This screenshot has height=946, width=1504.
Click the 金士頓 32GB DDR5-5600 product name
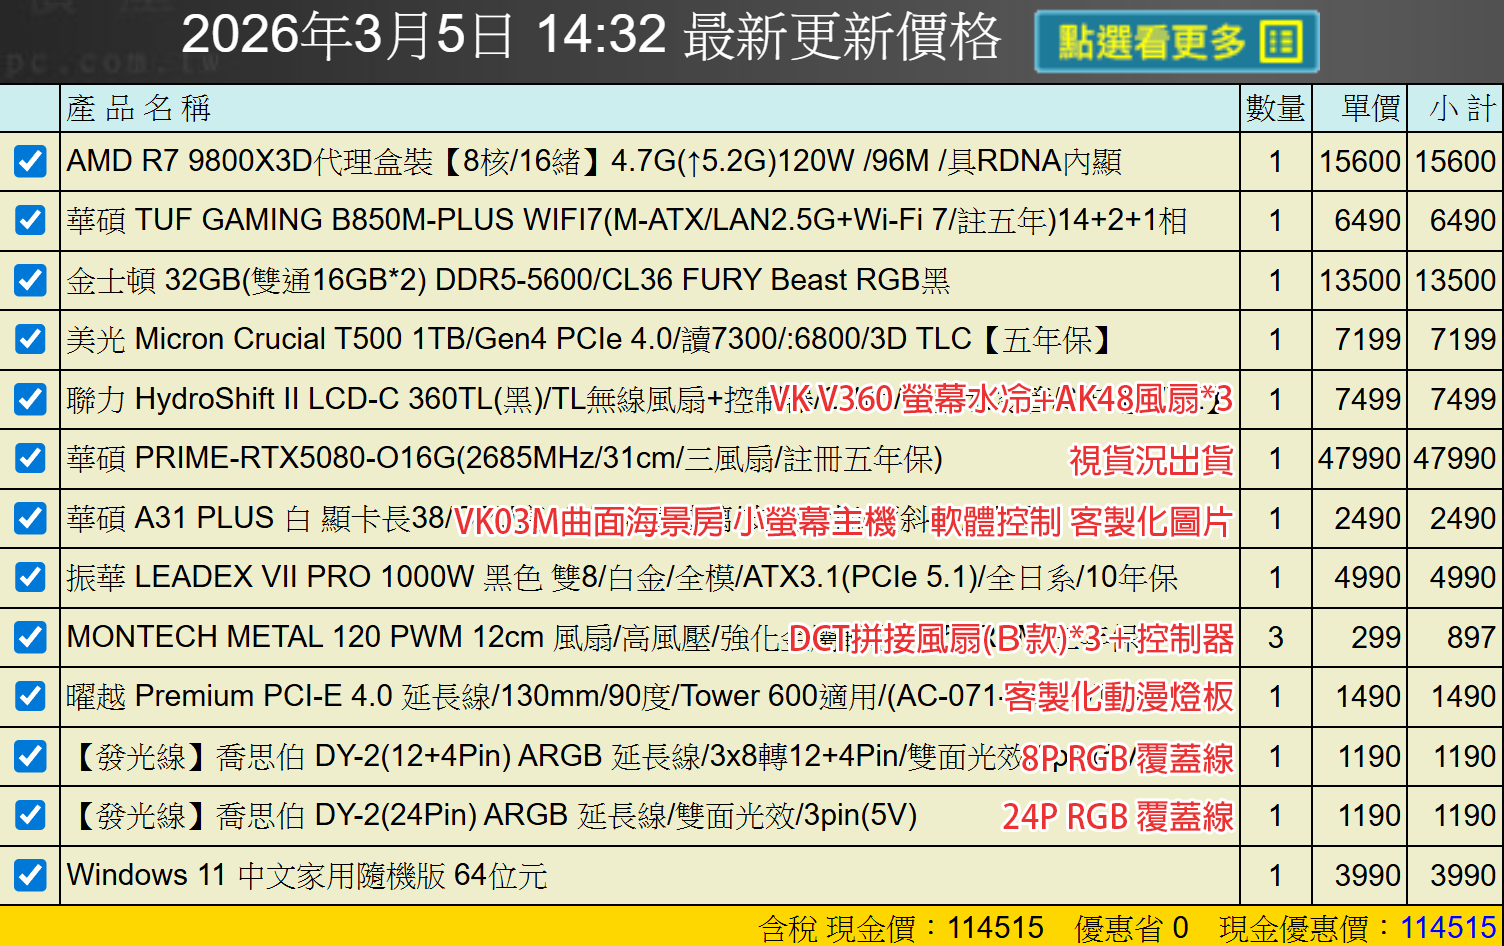508,280
